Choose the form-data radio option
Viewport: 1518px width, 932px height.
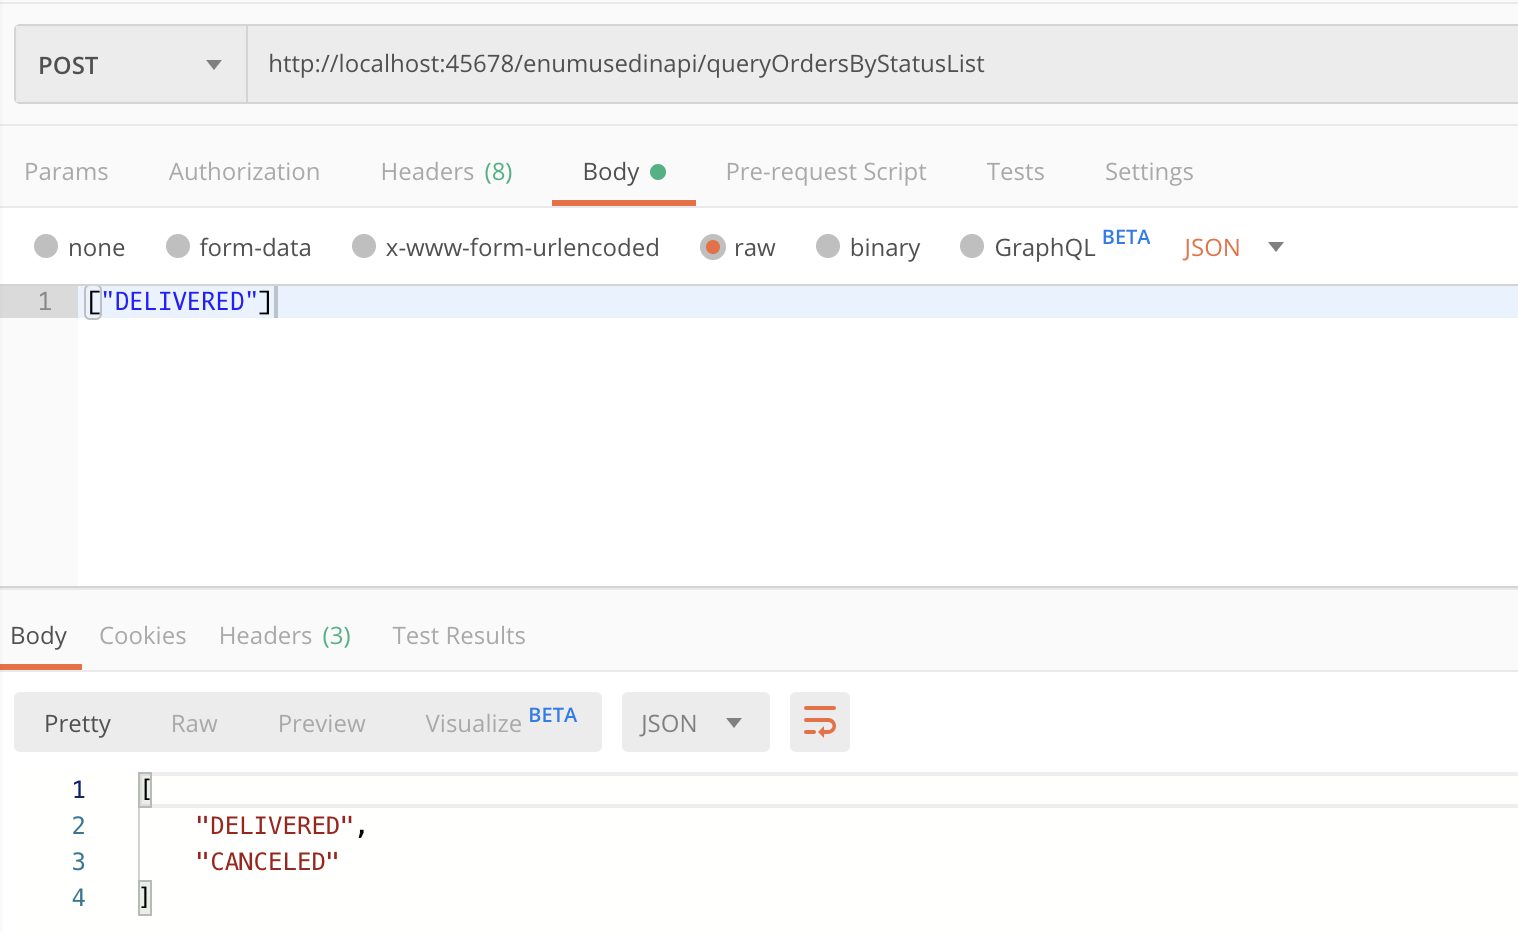pos(178,247)
